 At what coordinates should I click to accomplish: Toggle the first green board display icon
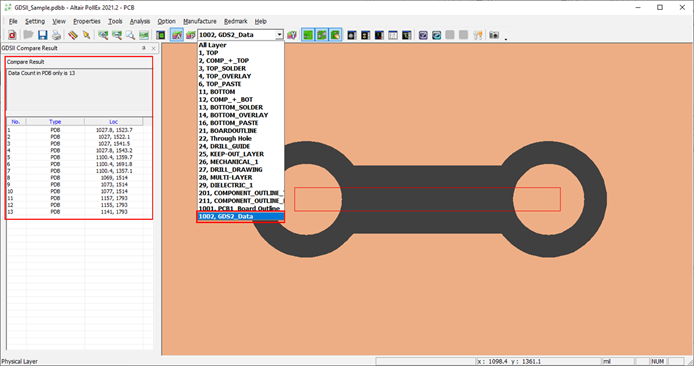pyautogui.click(x=308, y=35)
